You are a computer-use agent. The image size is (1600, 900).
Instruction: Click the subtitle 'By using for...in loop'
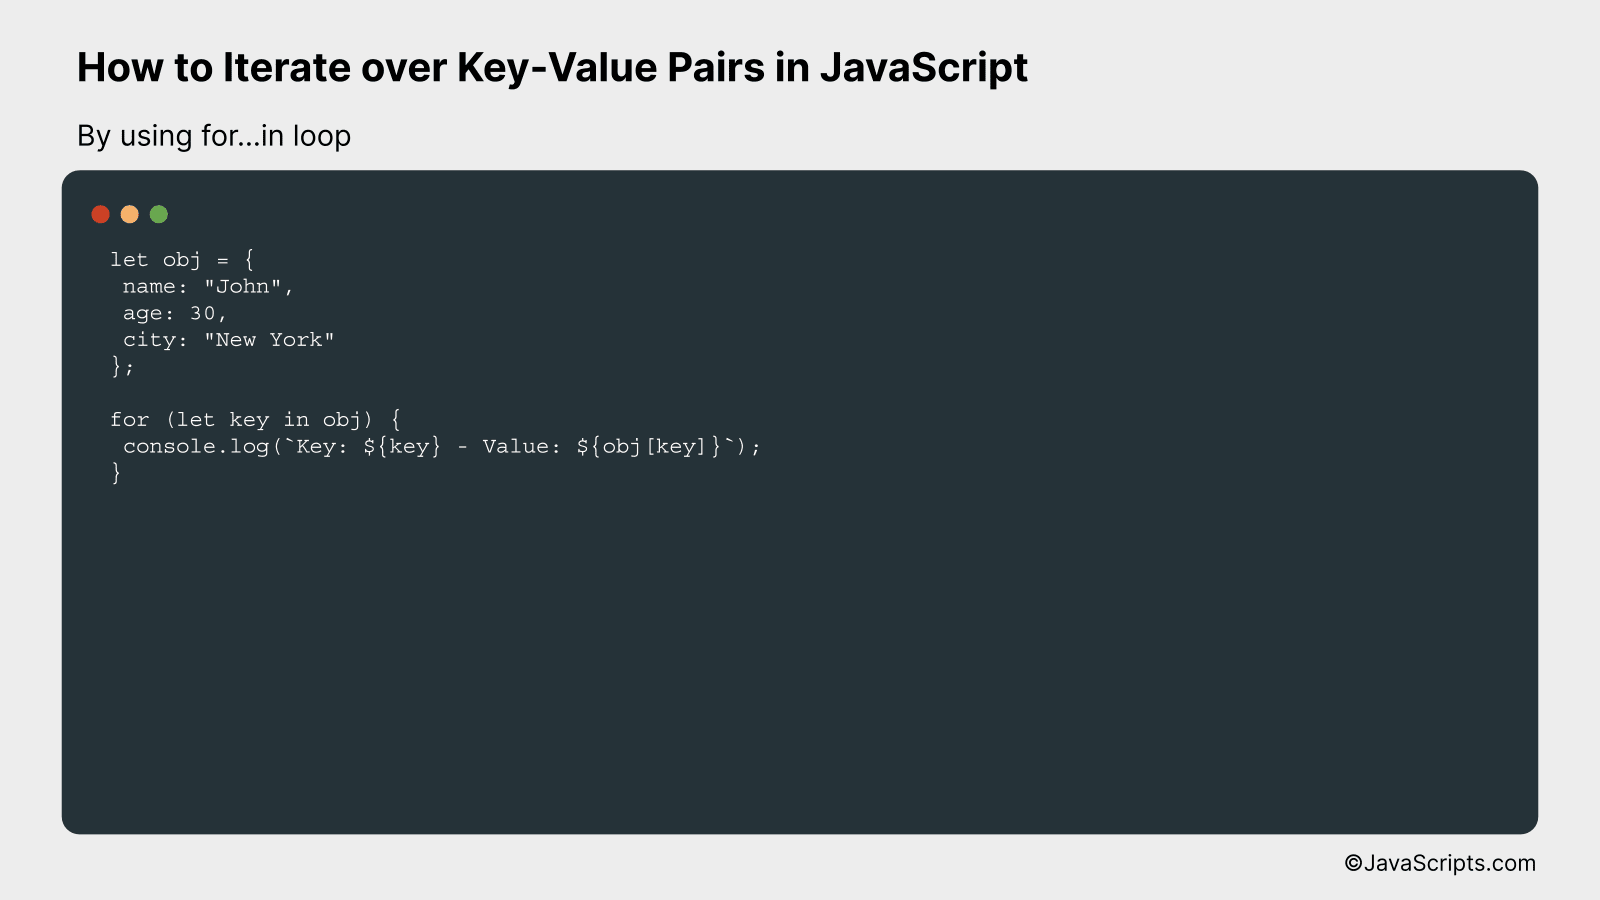coord(214,136)
